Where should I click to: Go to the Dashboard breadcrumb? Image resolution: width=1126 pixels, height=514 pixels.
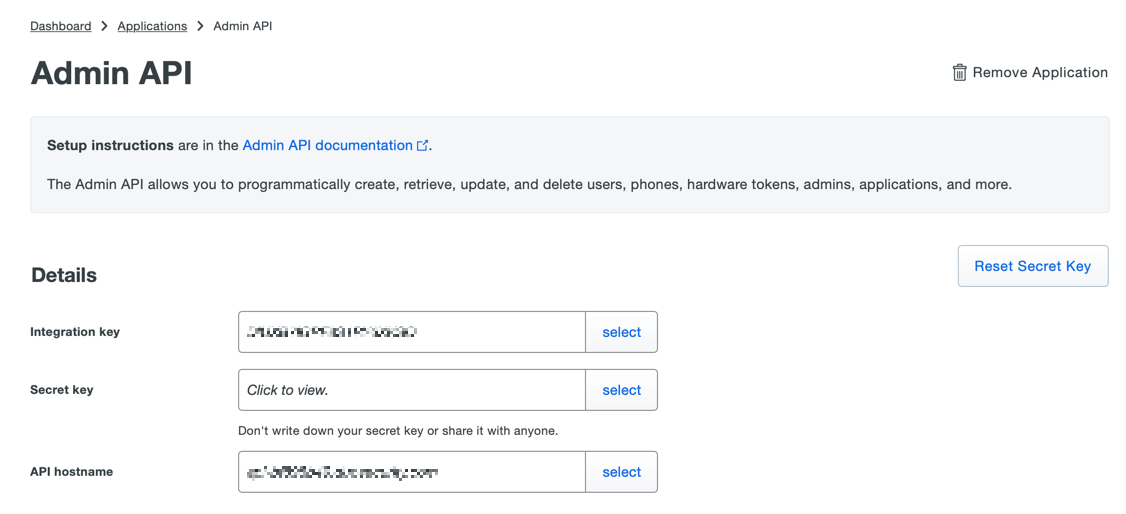tap(60, 26)
